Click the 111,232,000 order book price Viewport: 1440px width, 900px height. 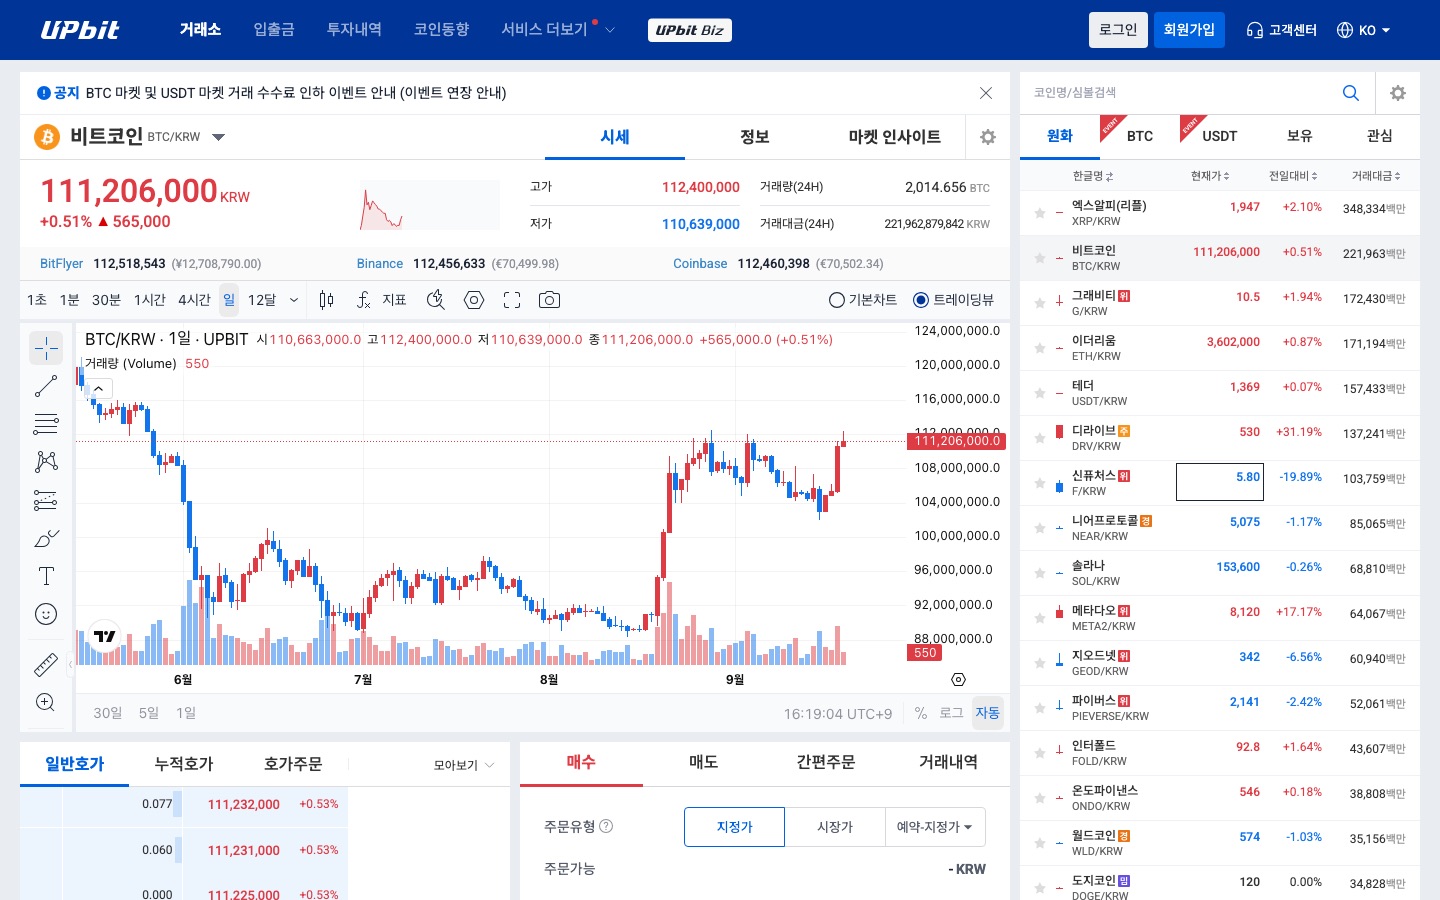[244, 805]
